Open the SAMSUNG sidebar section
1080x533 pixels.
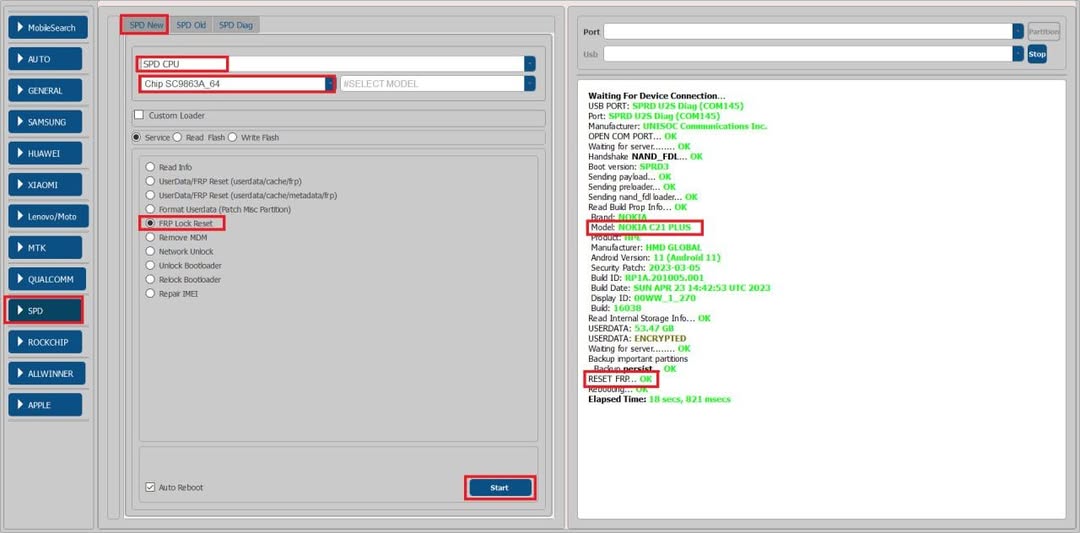pyautogui.click(x=45, y=122)
